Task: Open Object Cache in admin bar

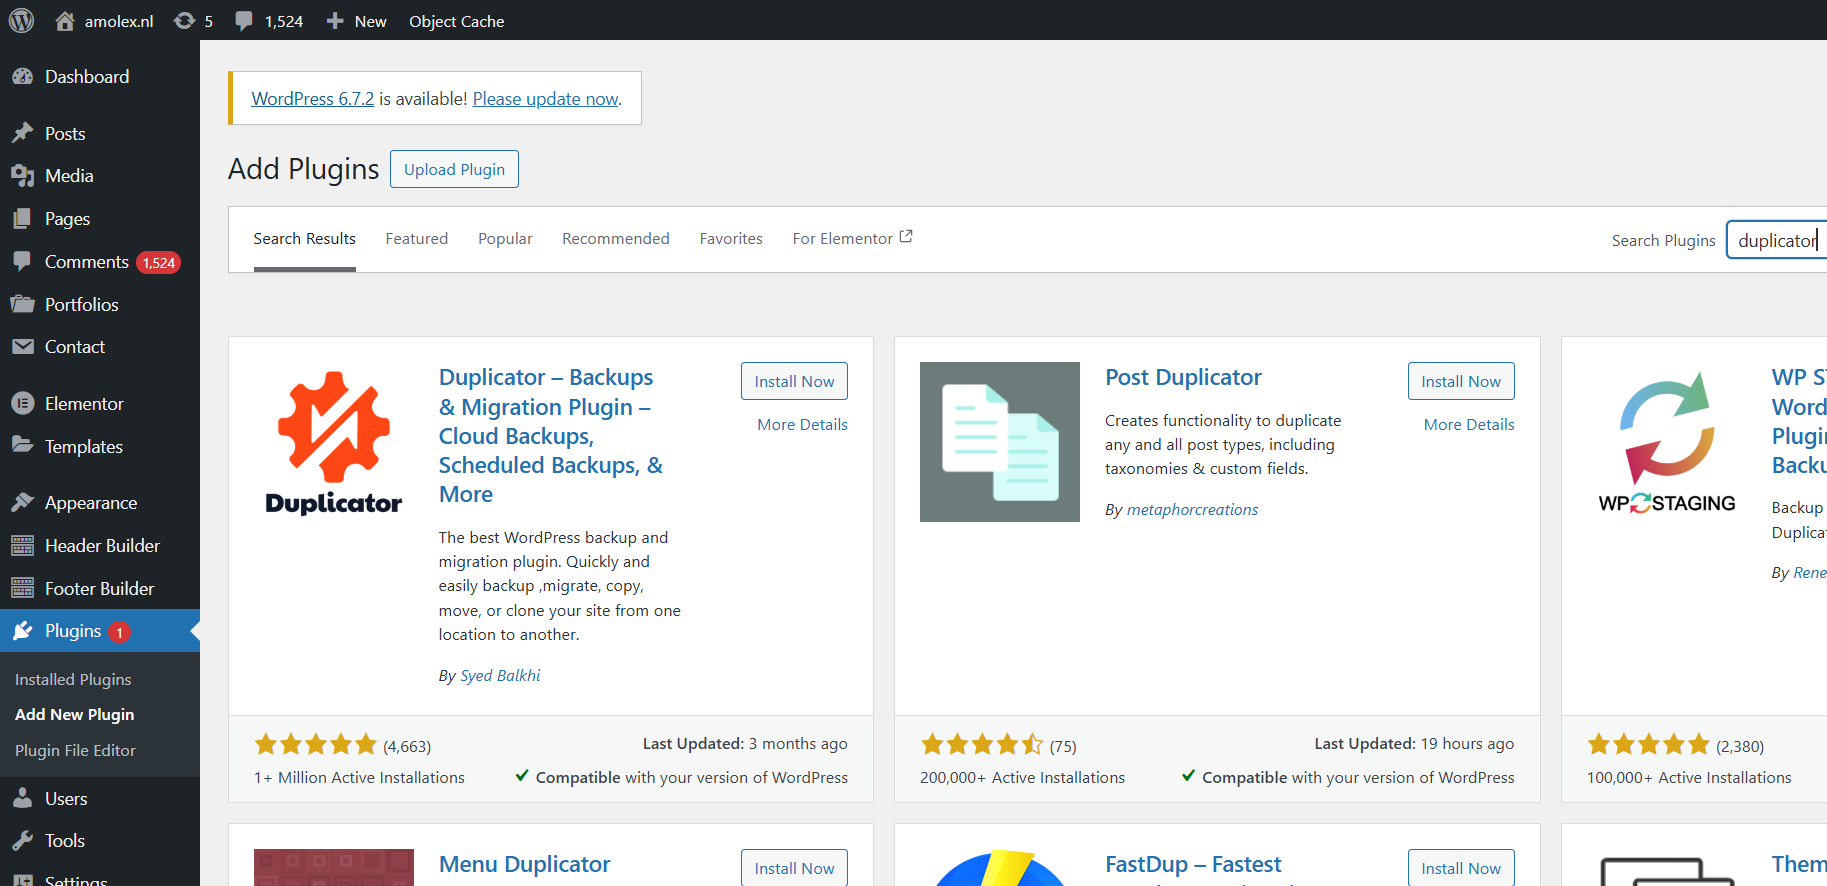Action: pos(456,21)
